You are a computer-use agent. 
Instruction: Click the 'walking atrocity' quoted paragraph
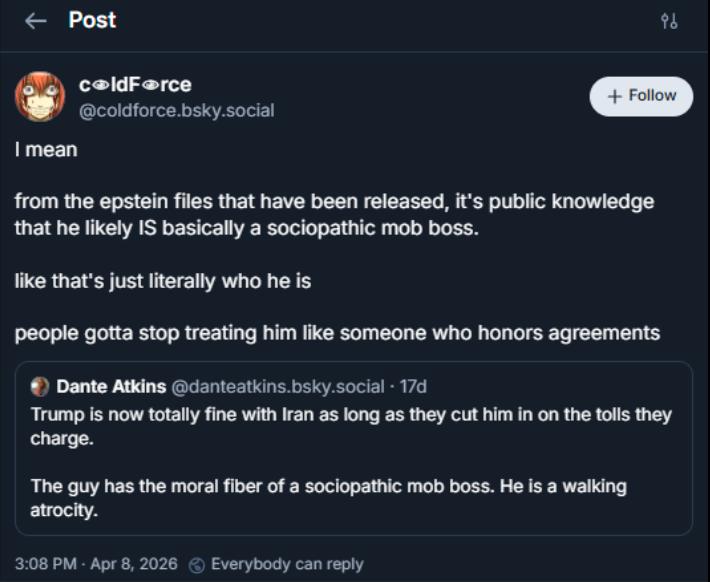(x=328, y=498)
